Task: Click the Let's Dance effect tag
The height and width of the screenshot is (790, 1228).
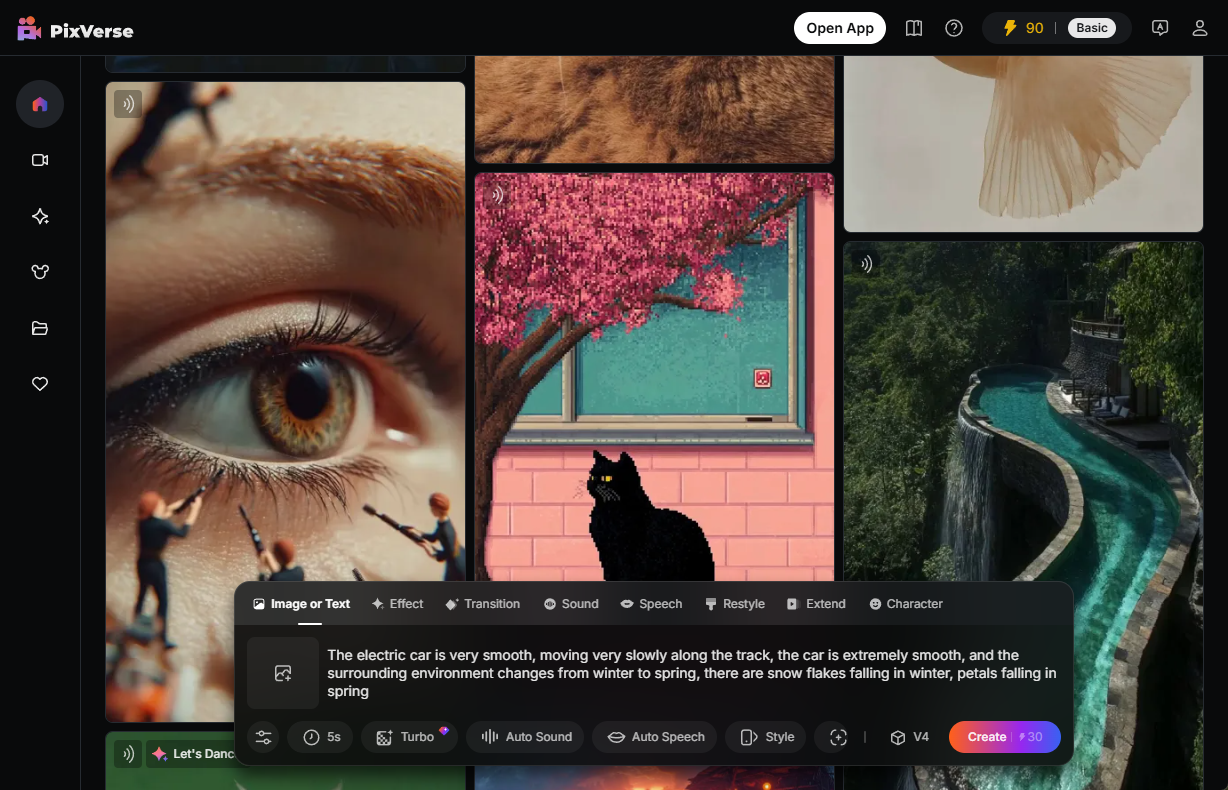Action: 194,754
